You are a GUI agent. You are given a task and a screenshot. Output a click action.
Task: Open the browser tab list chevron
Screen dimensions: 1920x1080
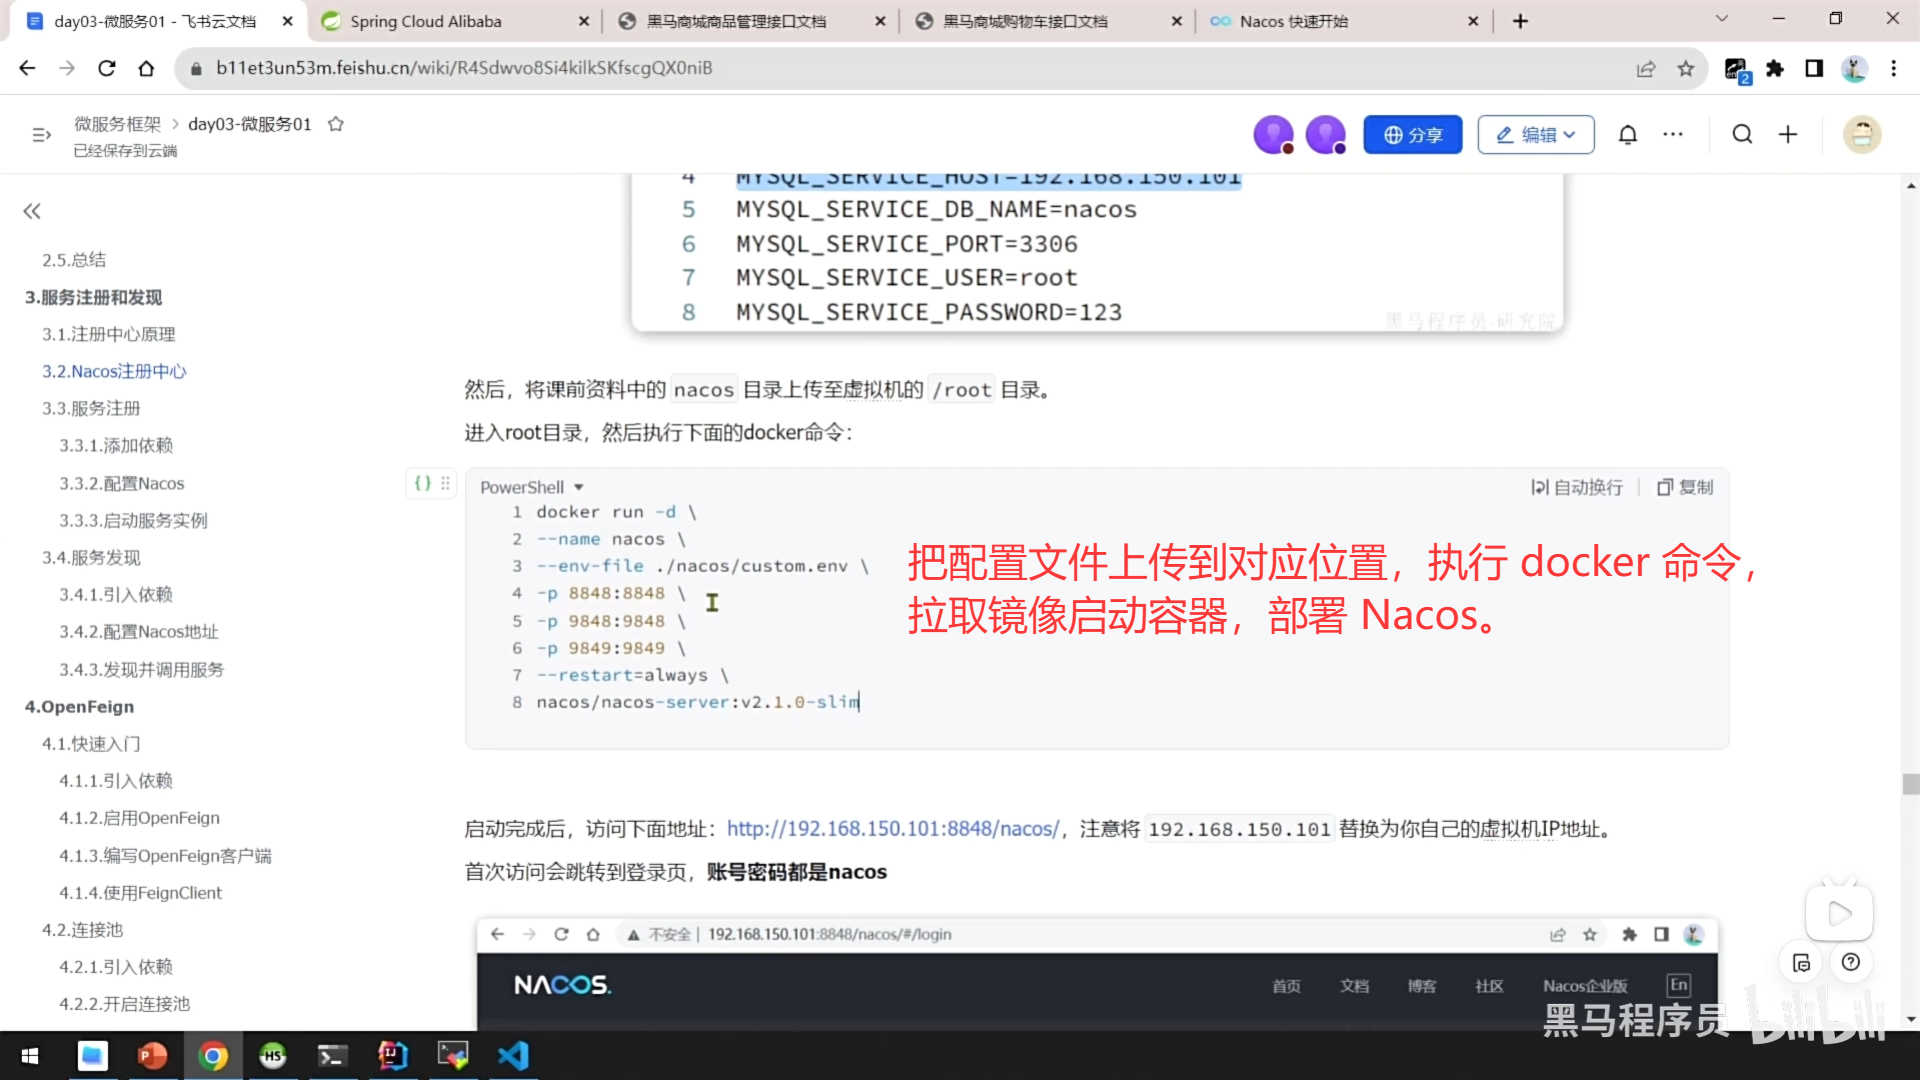pos(1722,19)
